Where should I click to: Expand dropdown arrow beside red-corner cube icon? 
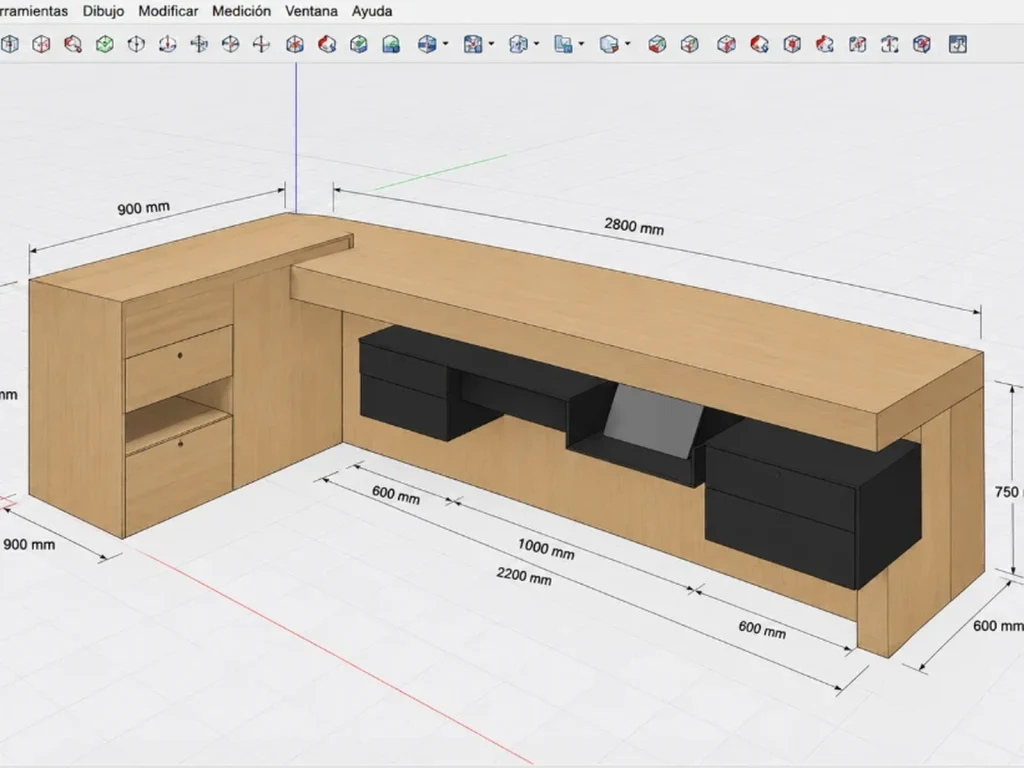(628, 44)
